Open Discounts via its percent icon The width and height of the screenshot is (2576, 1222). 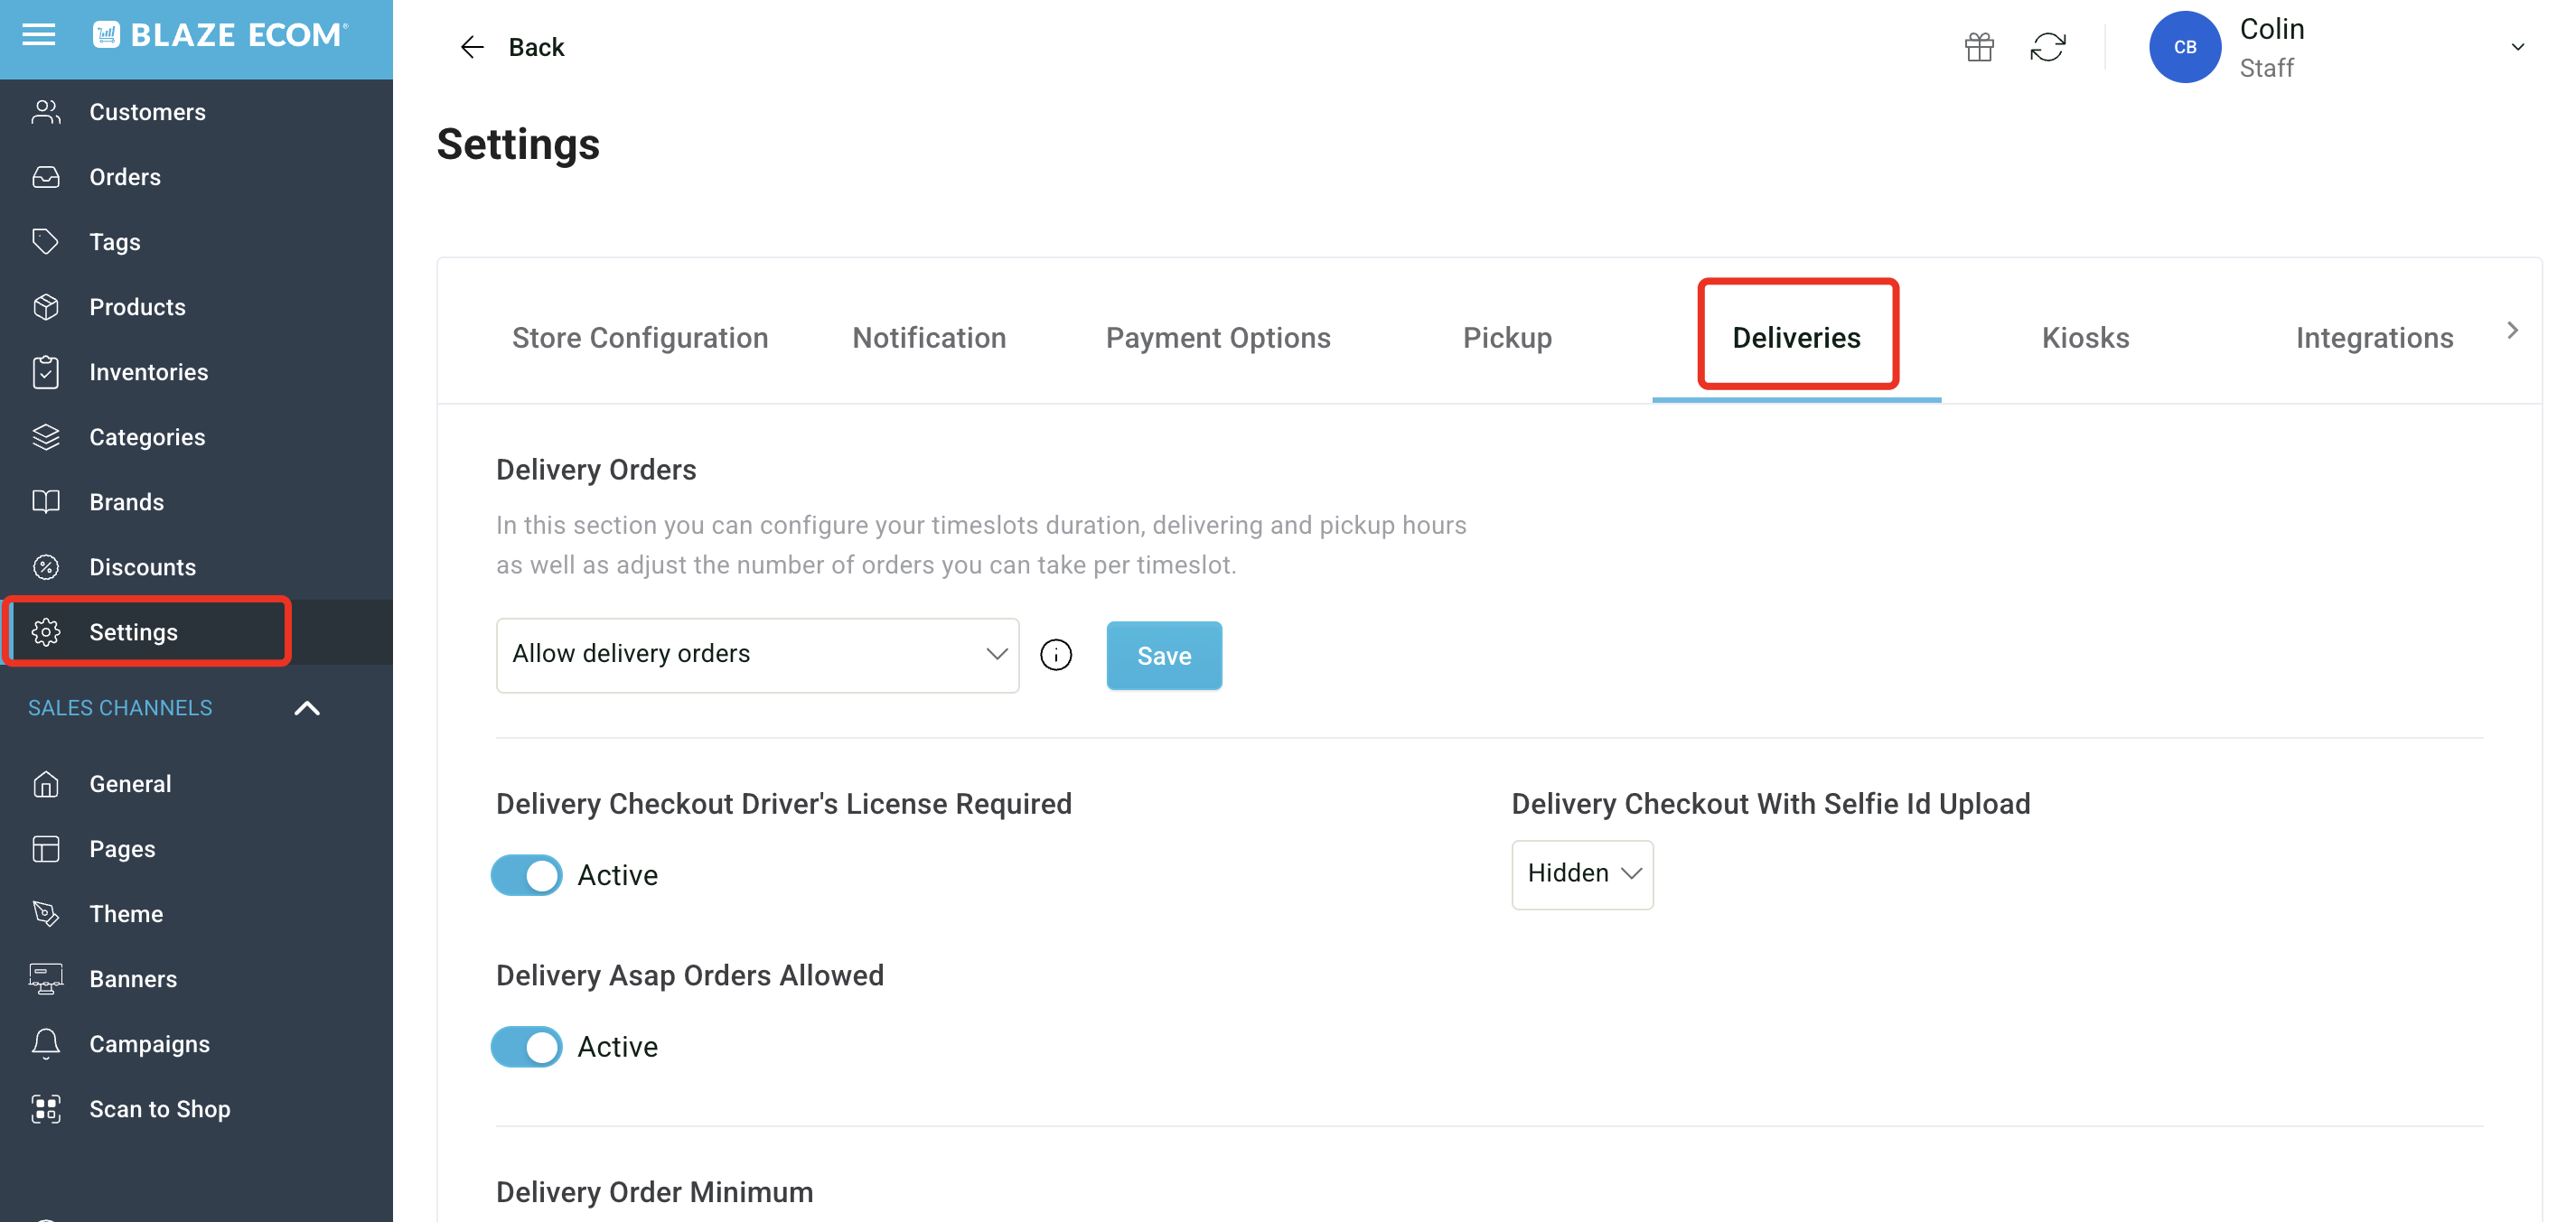tap(46, 567)
